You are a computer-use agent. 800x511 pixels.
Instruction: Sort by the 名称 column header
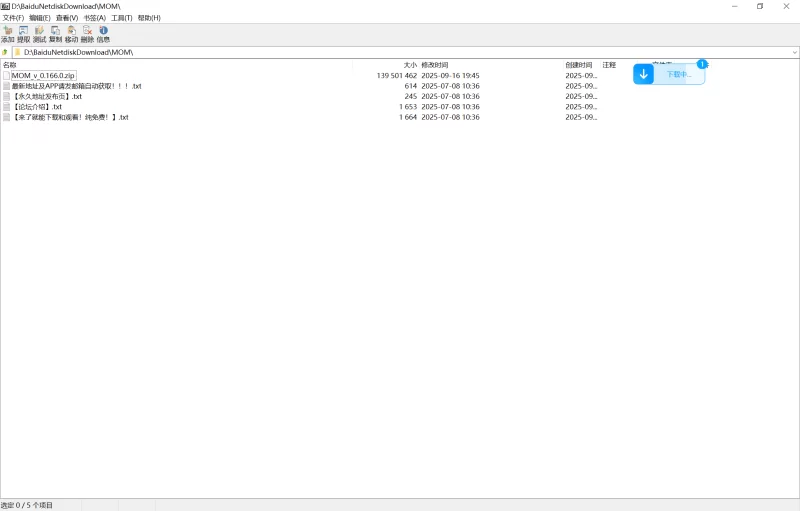pos(10,65)
